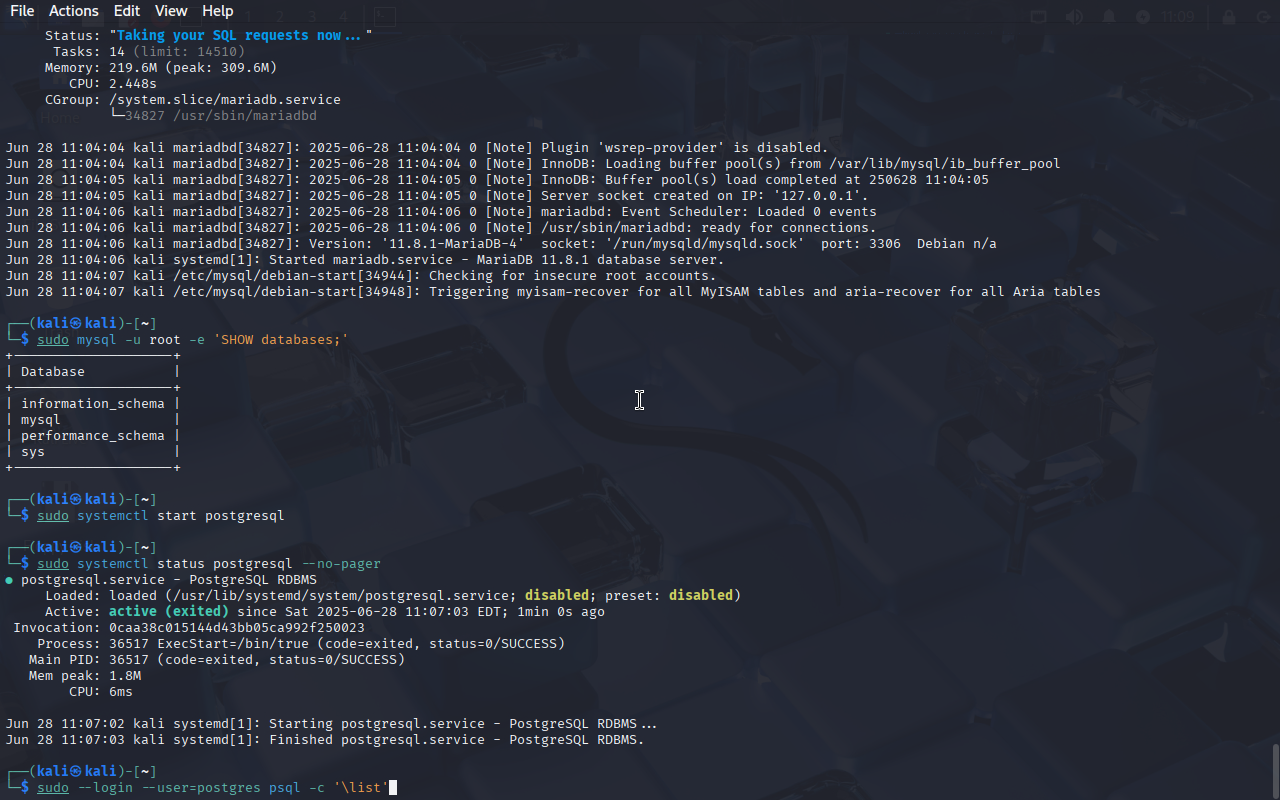Click the CGroup '/system.slice/mariadb.service' path

click(x=225, y=100)
